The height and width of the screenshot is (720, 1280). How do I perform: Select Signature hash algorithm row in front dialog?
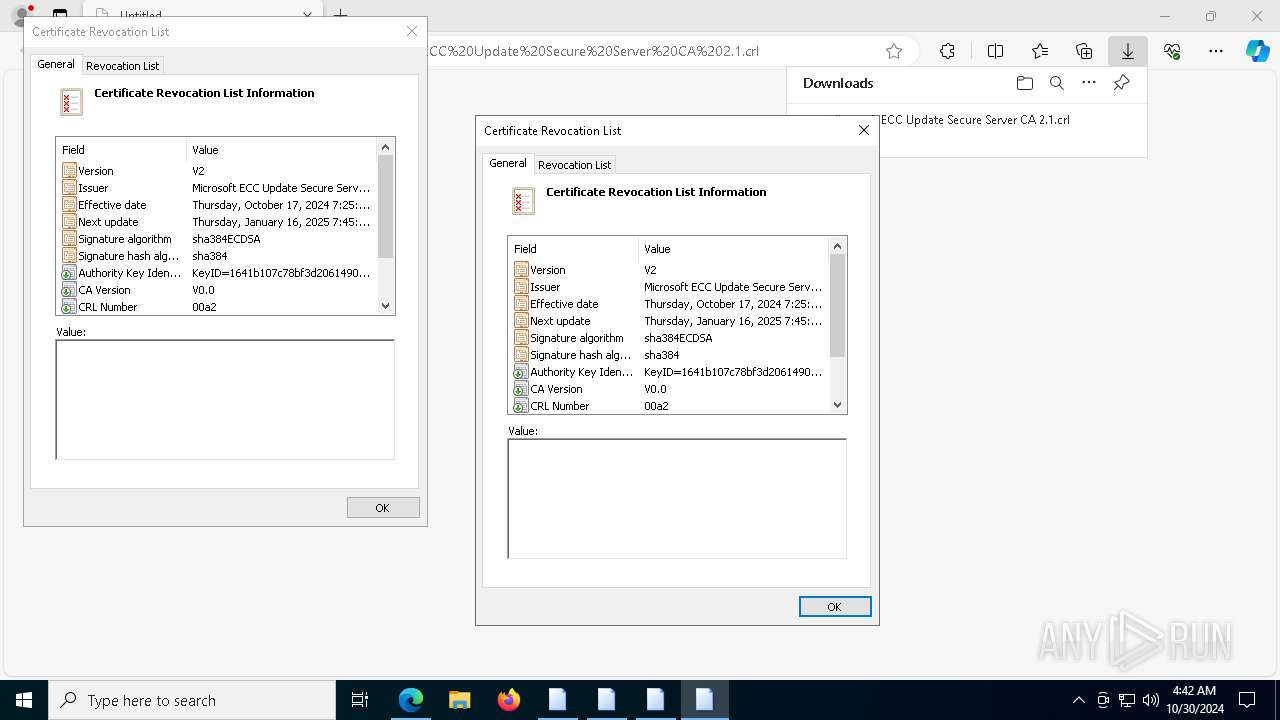(669, 355)
